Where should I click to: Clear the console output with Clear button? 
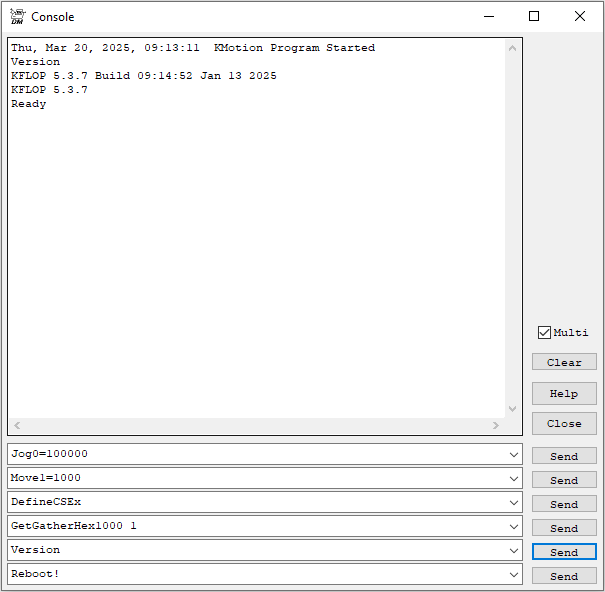[564, 362]
